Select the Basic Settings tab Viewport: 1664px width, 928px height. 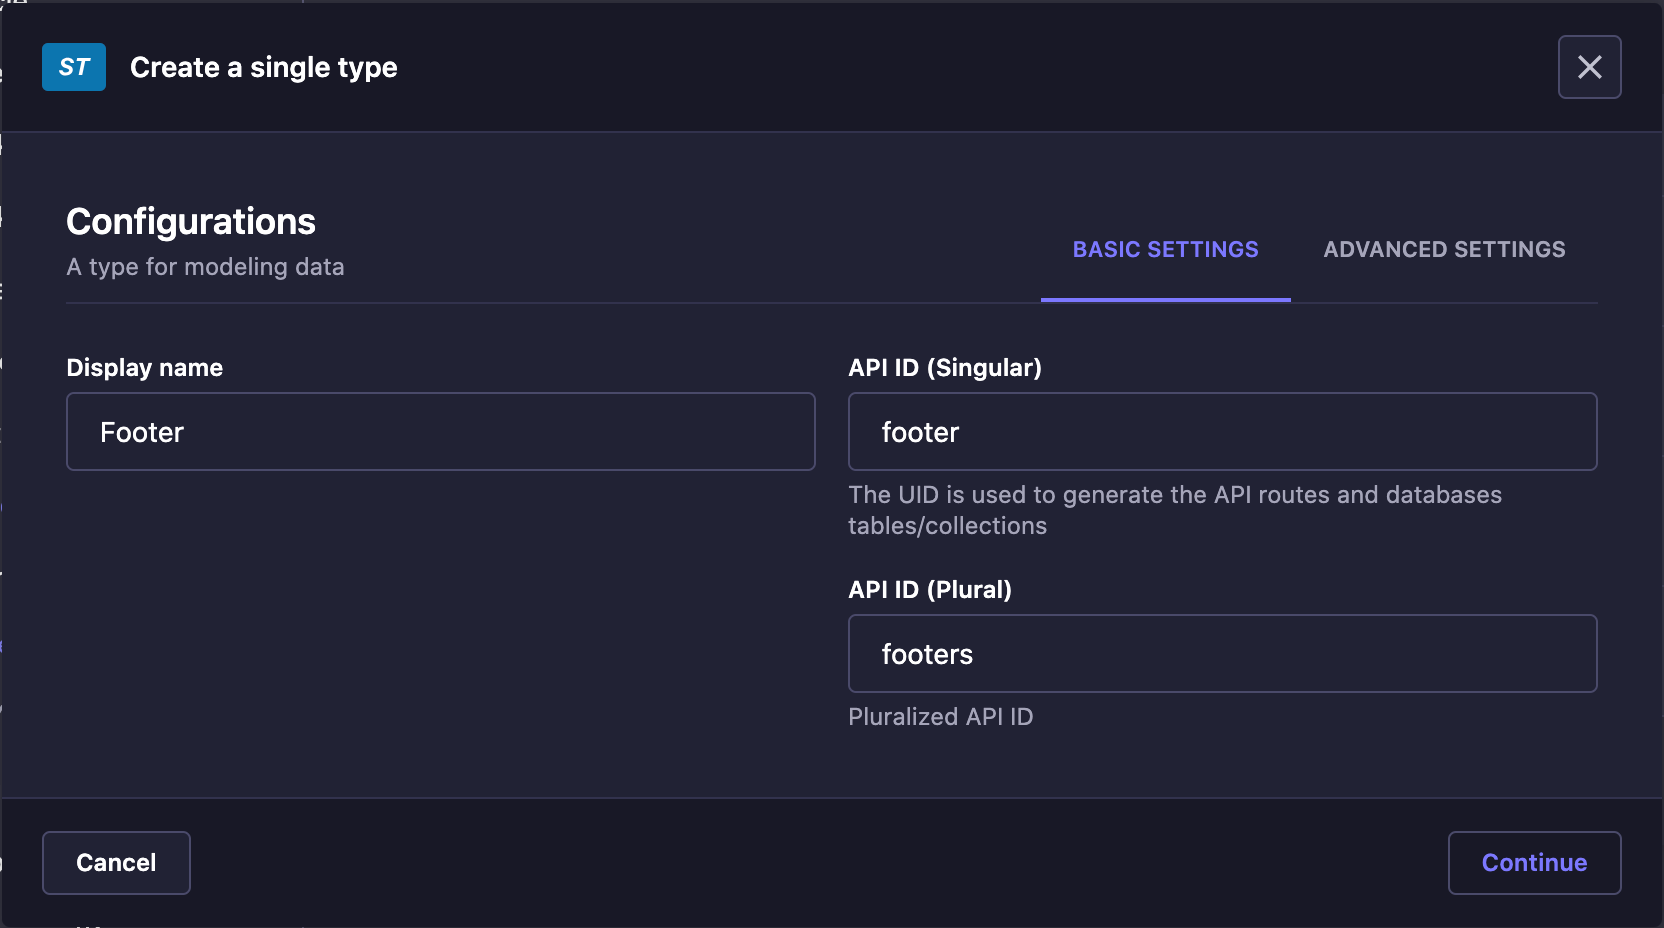(x=1165, y=250)
